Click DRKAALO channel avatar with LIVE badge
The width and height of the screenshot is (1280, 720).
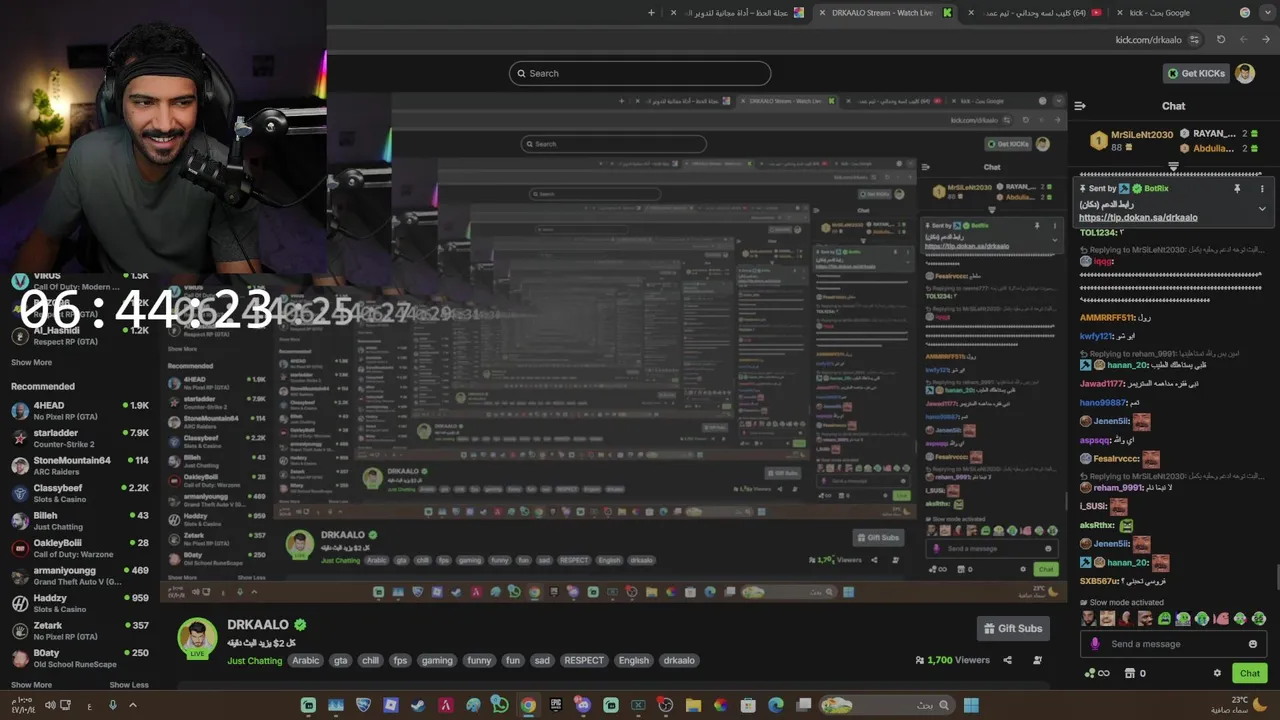[x=197, y=639]
